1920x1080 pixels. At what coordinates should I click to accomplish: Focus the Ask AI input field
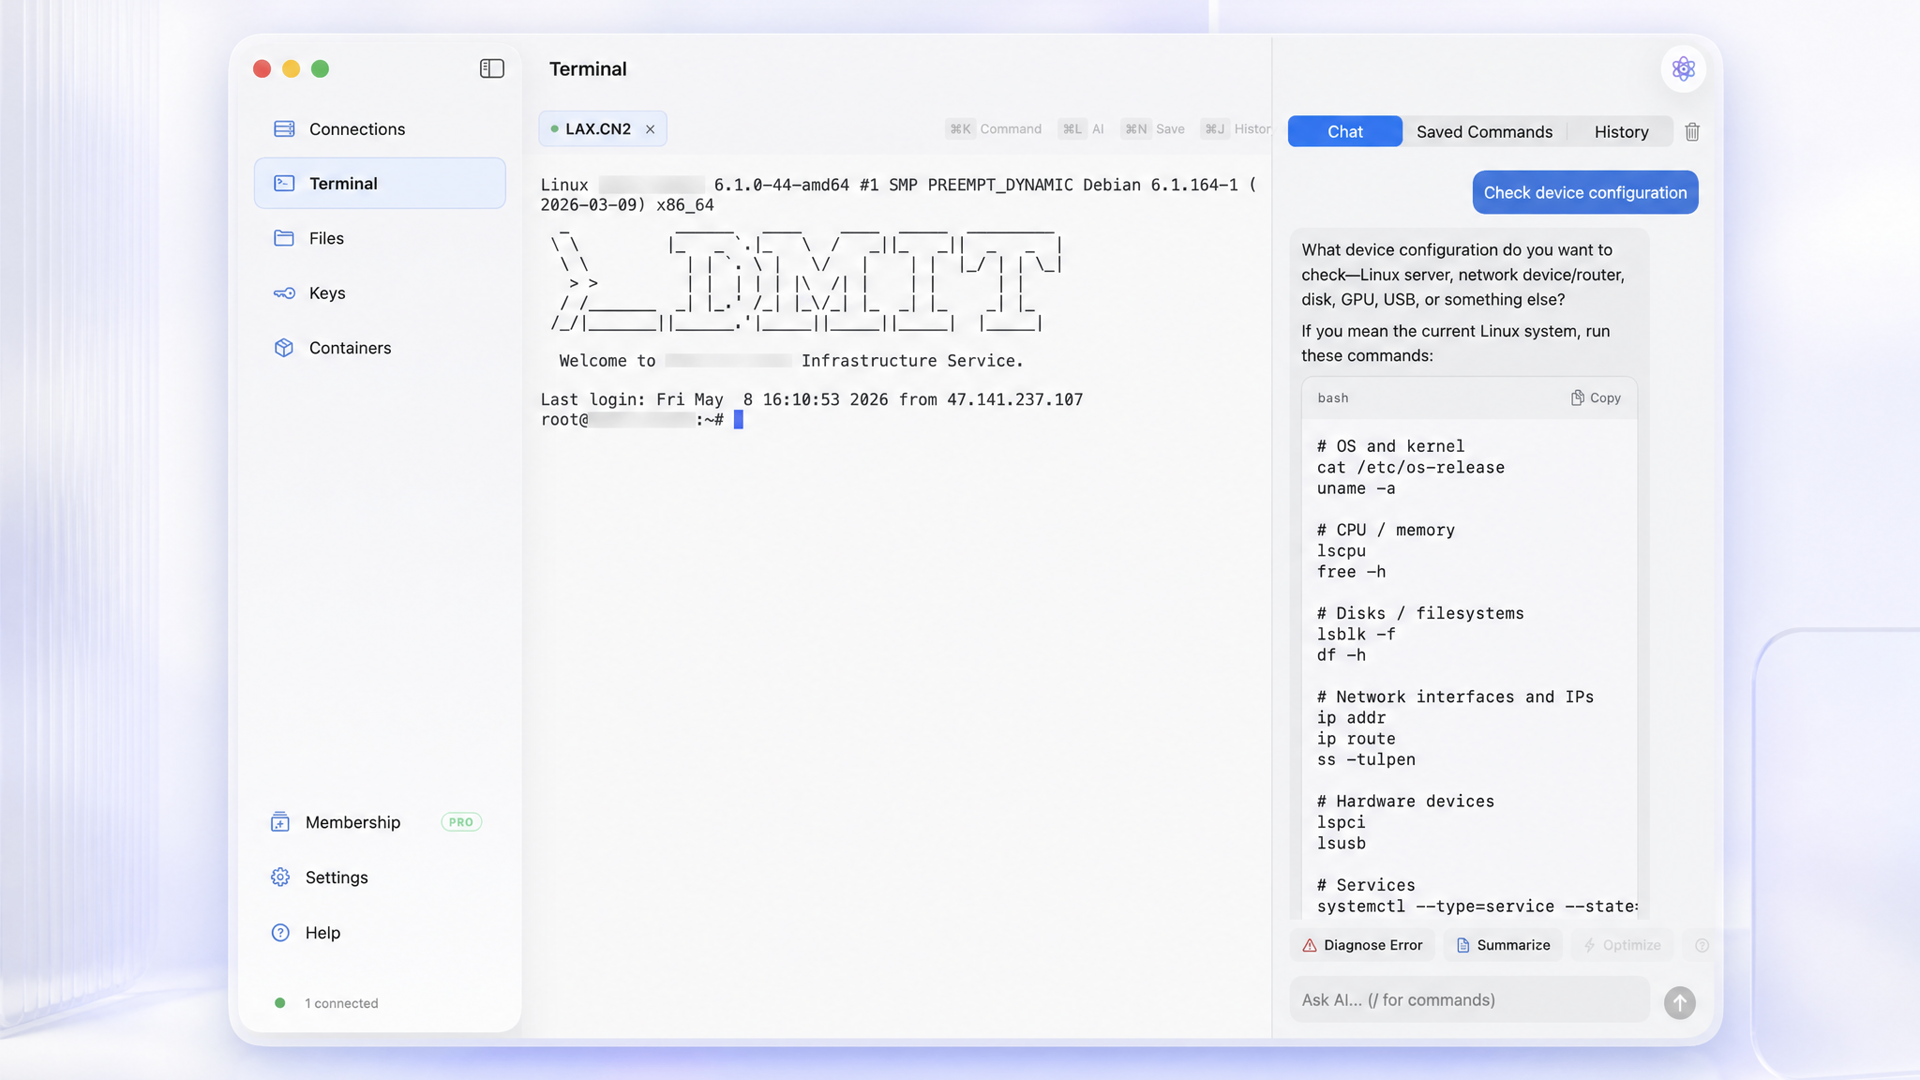pyautogui.click(x=1469, y=1000)
